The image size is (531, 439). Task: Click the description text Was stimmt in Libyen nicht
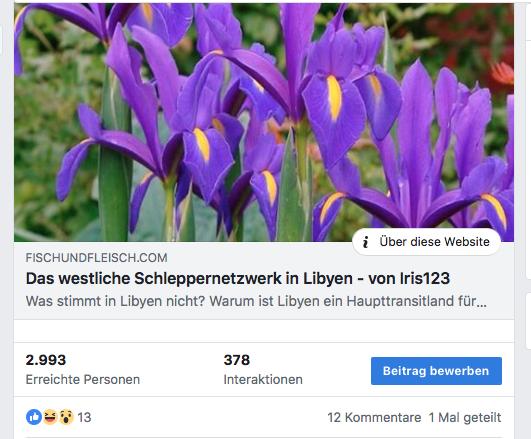point(256,301)
